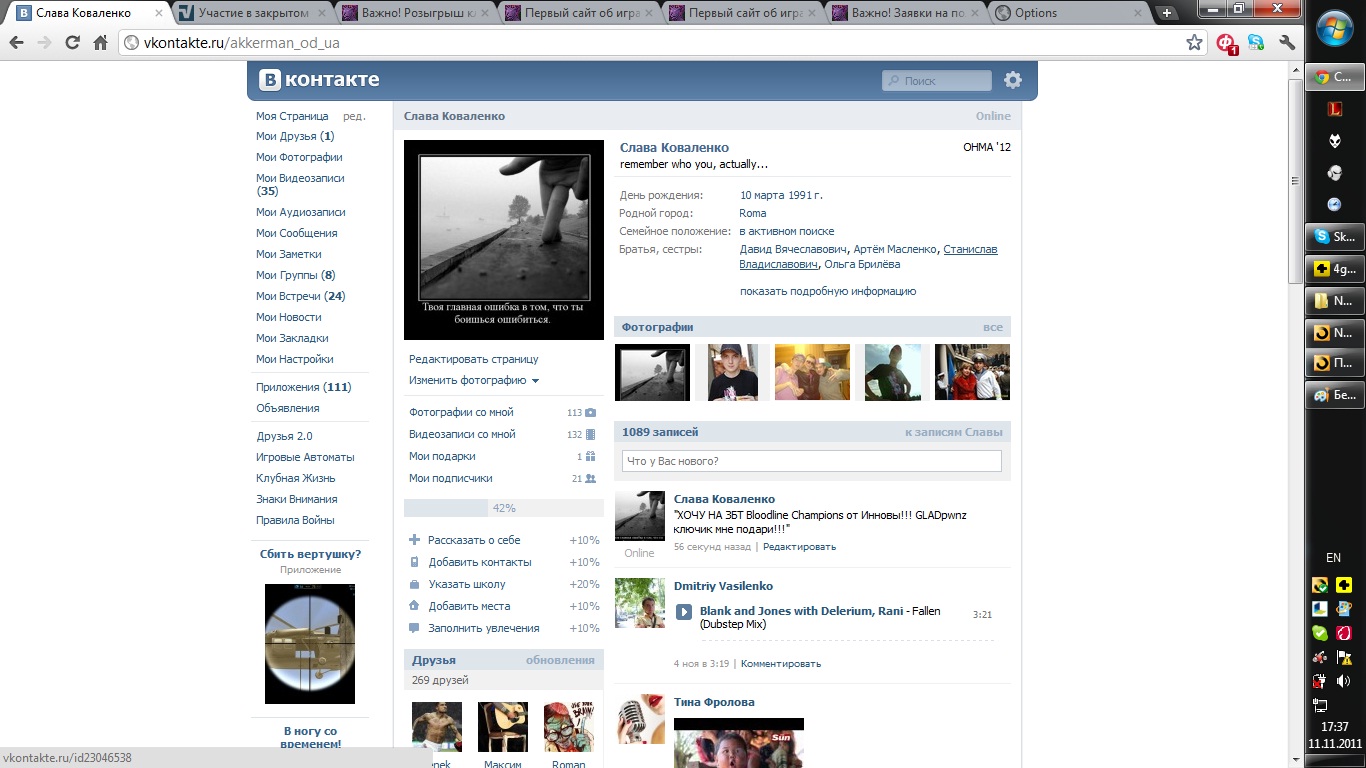
Task: Click the VKontakte settings gear icon
Action: [1013, 80]
